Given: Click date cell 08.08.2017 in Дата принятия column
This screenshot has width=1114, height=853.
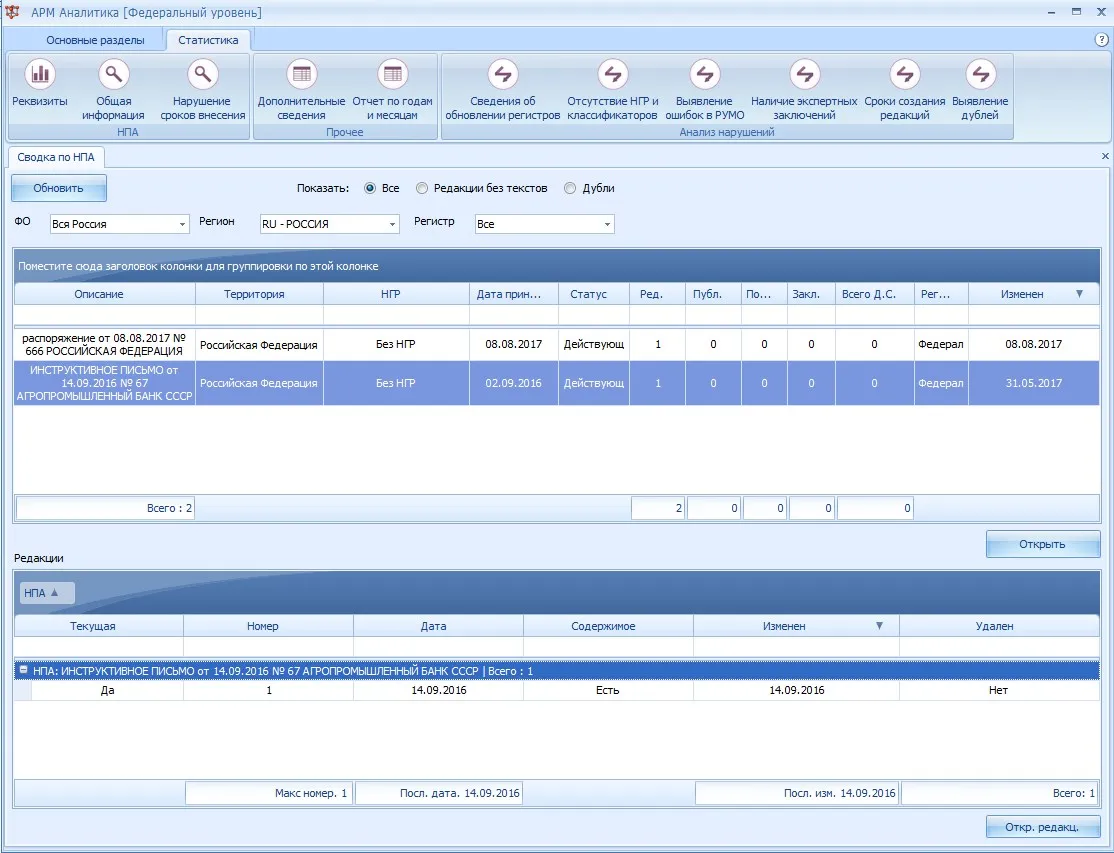Looking at the screenshot, I should [x=514, y=344].
